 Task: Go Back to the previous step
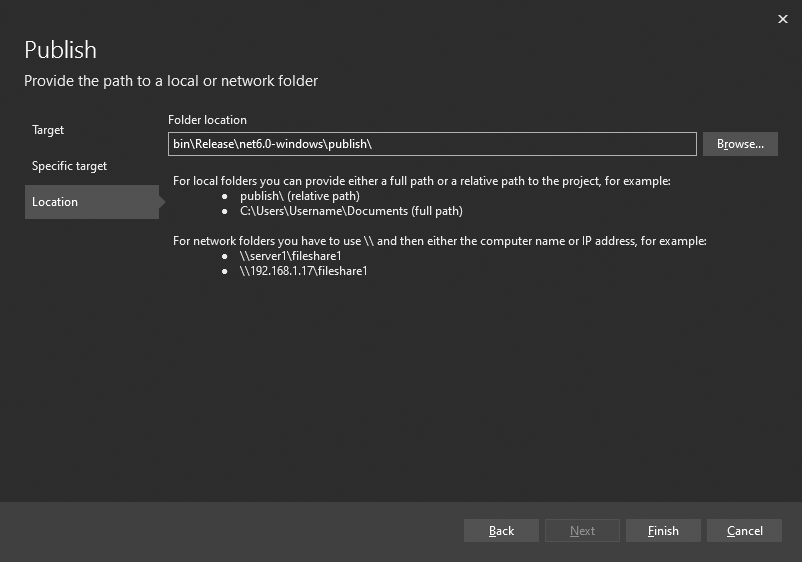pyautogui.click(x=501, y=531)
